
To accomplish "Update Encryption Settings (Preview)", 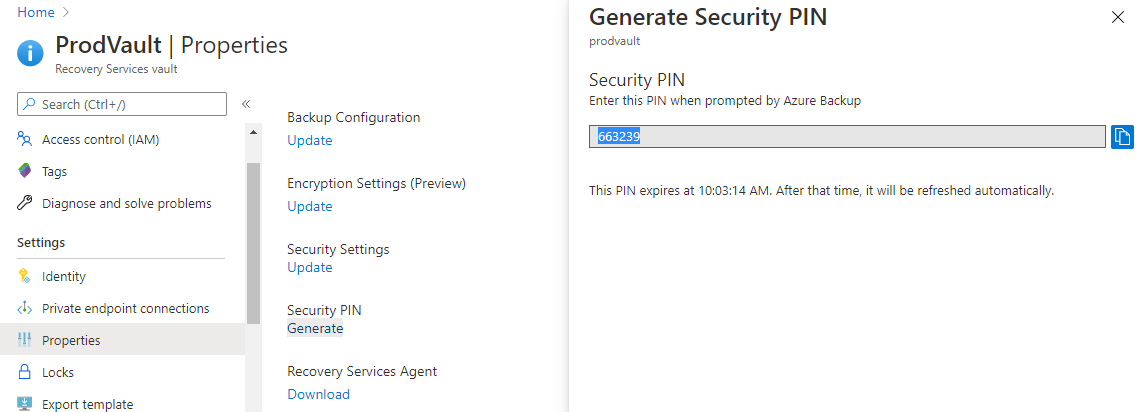I will [x=309, y=206].
